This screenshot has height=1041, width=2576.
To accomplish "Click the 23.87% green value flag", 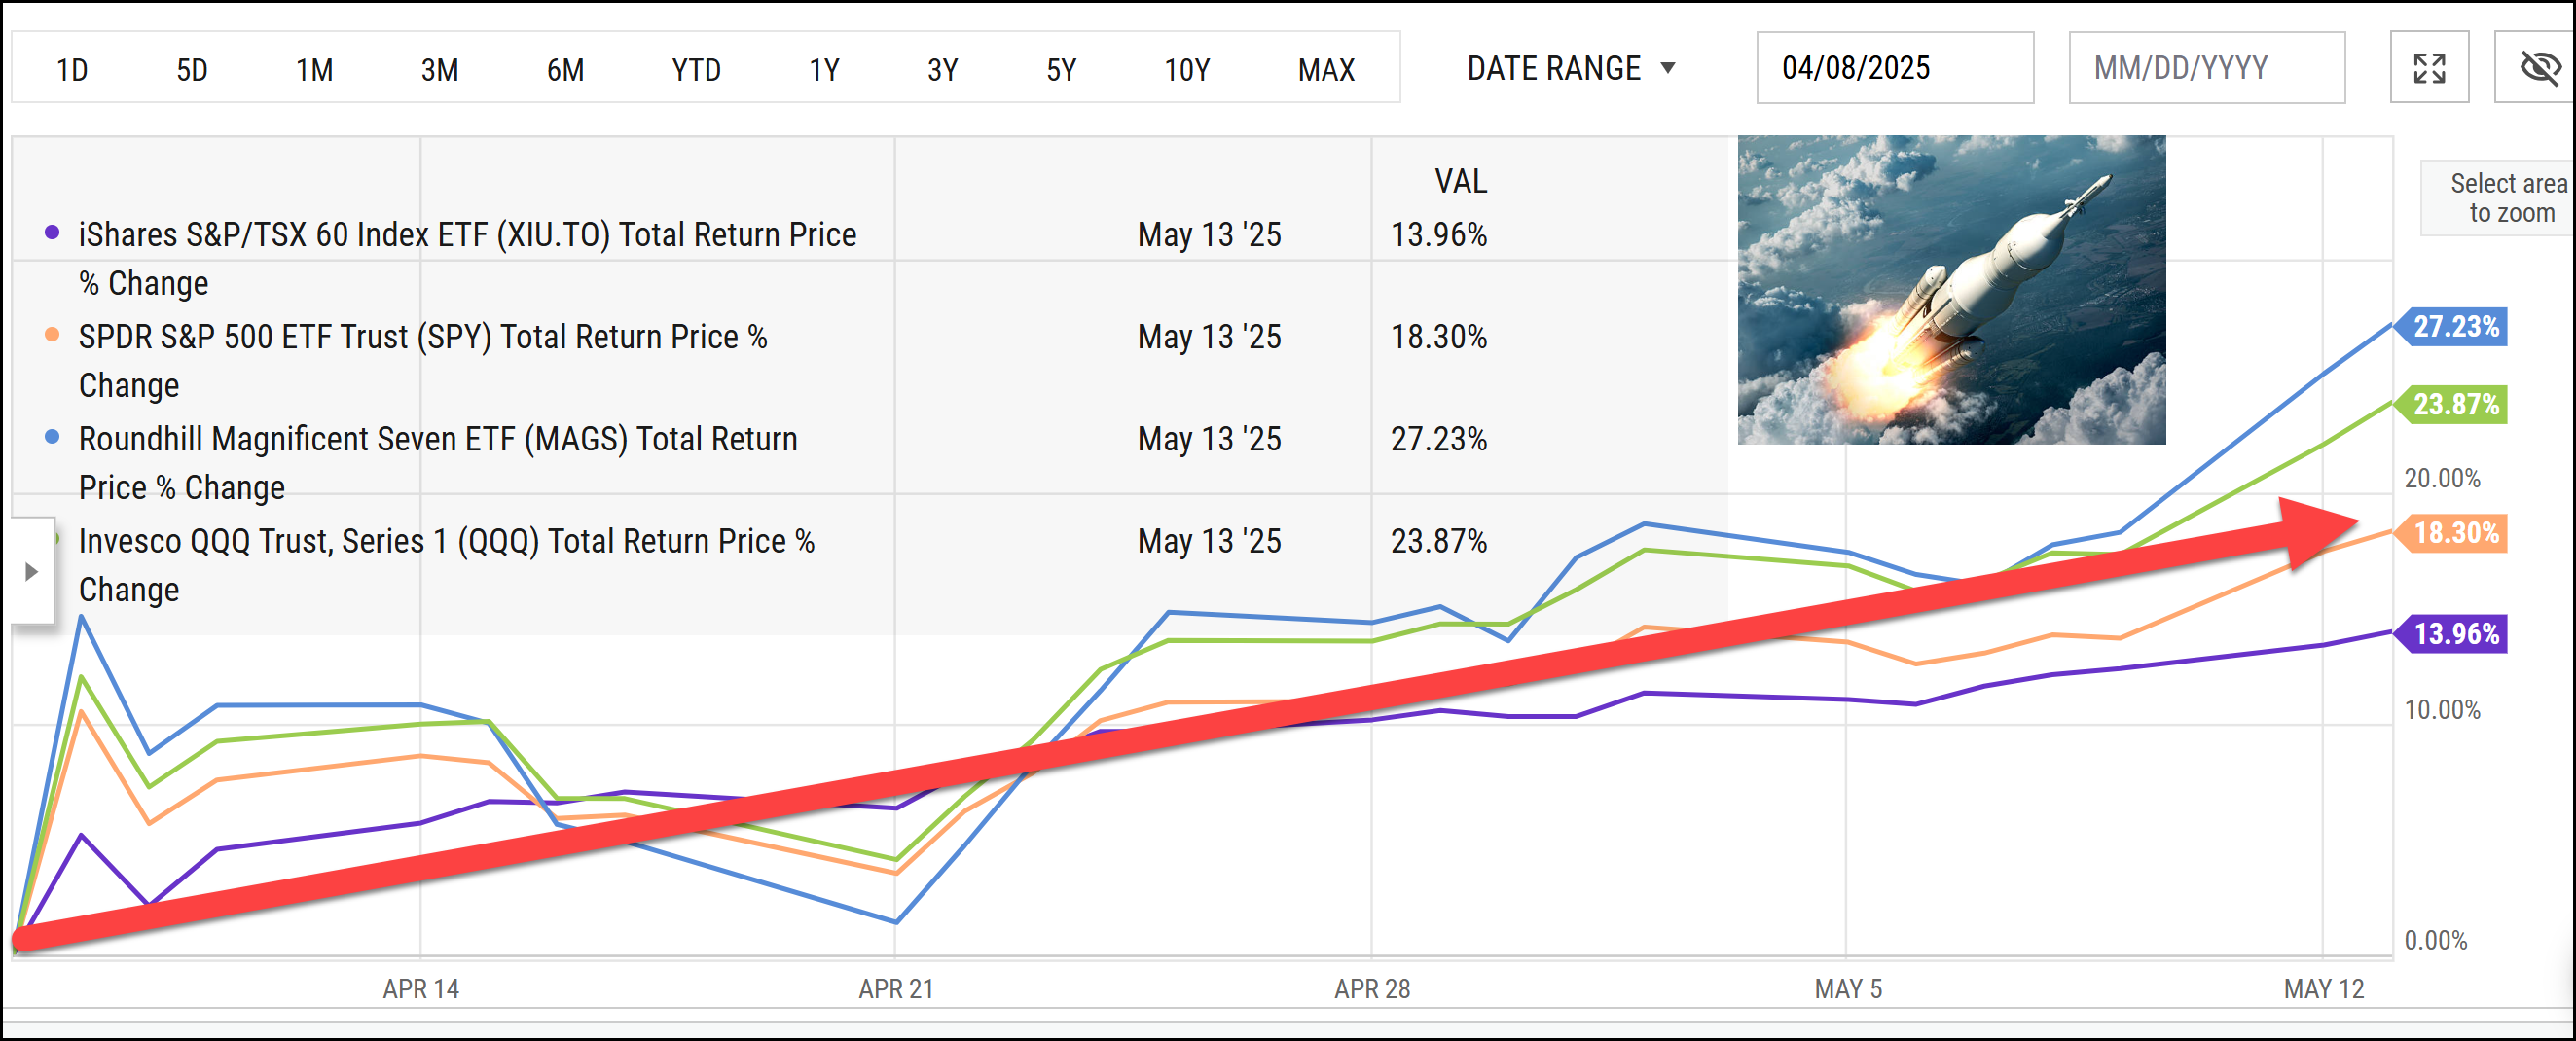I will [x=2450, y=404].
